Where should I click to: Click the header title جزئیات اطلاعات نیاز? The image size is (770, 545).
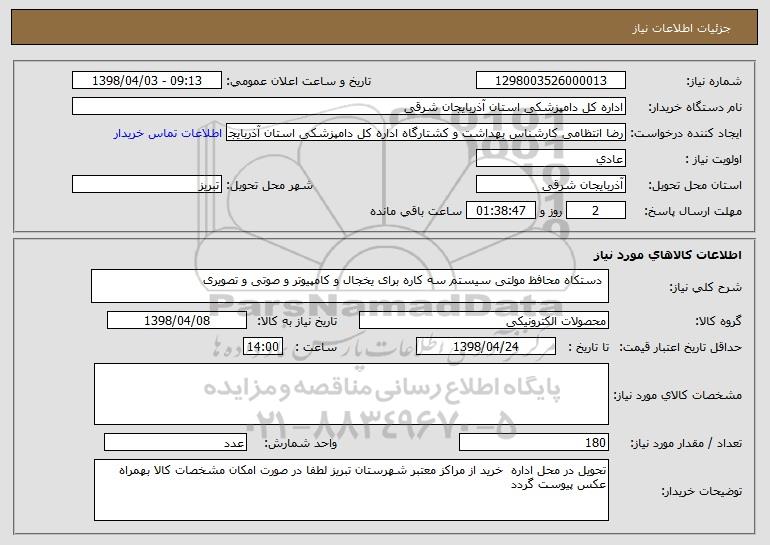coord(681,28)
